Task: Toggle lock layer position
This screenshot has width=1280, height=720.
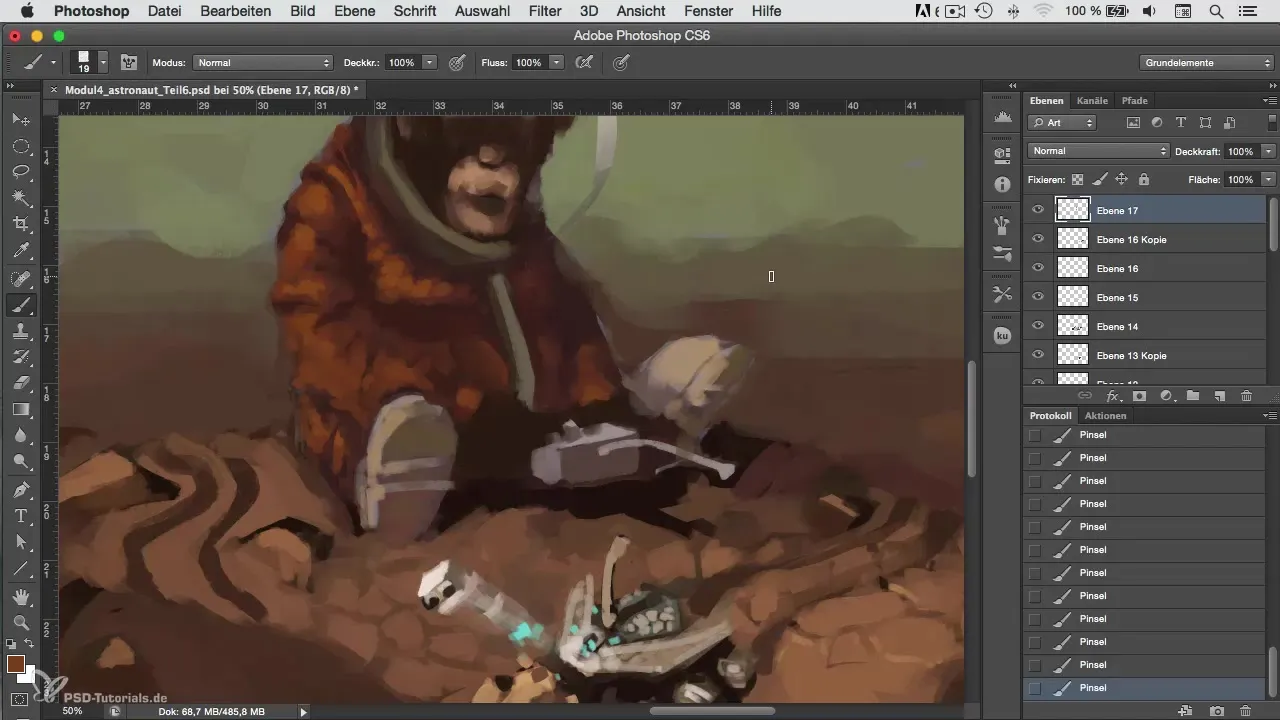Action: coord(1122,179)
